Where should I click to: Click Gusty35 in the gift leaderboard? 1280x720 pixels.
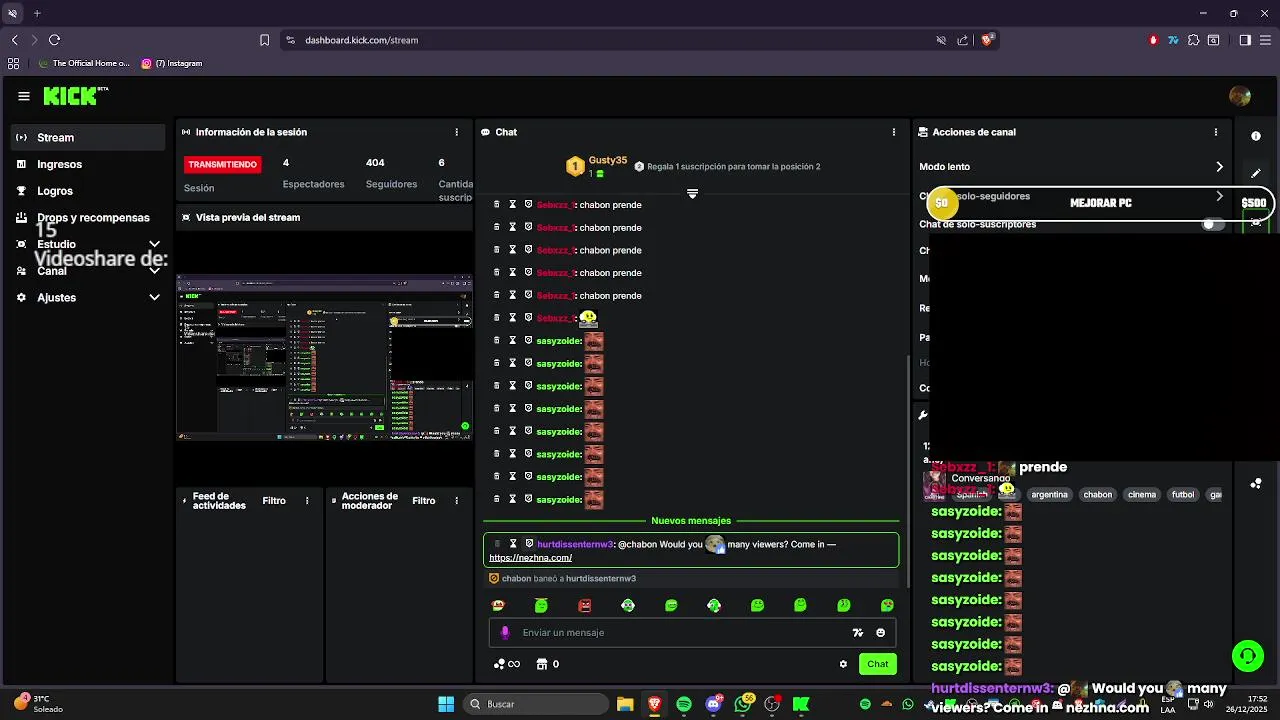click(608, 160)
